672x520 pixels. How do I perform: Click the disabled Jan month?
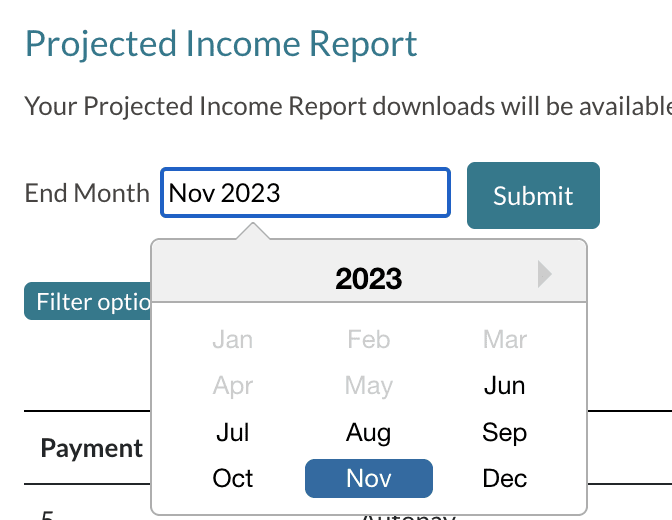(x=233, y=340)
